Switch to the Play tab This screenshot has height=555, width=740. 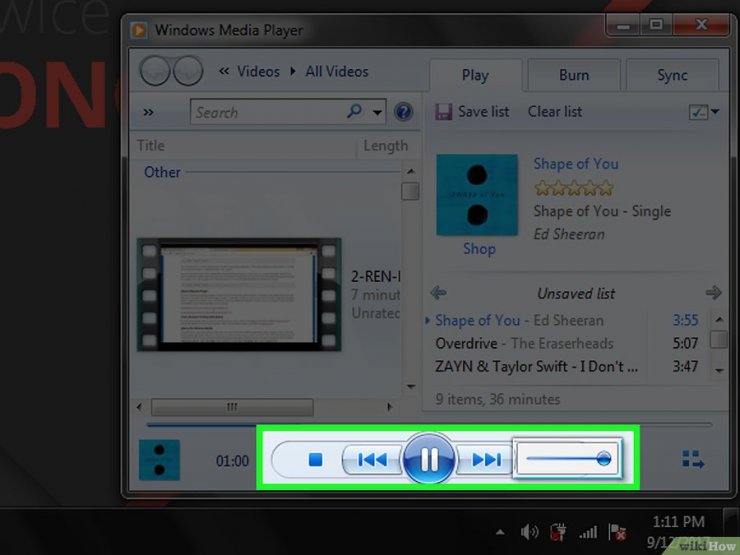(475, 75)
